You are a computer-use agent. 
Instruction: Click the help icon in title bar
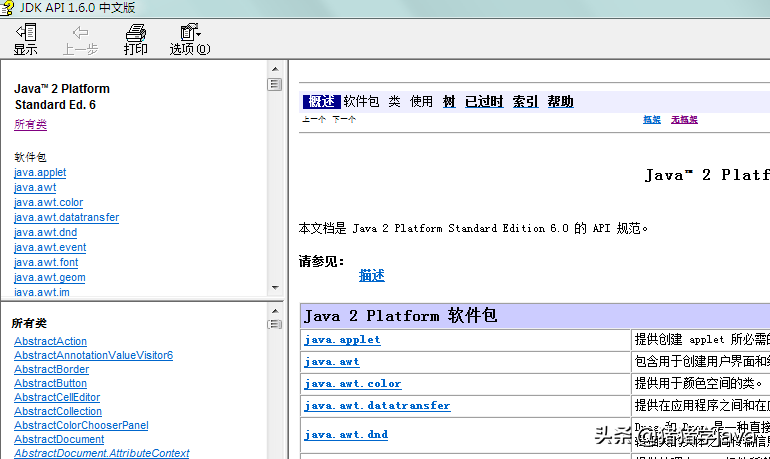point(7,8)
